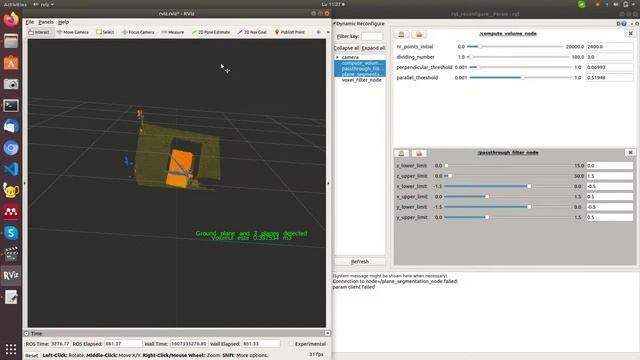This screenshot has height=360, width=640.
Task: Choose the Select tool in RViz
Action: click(x=105, y=32)
